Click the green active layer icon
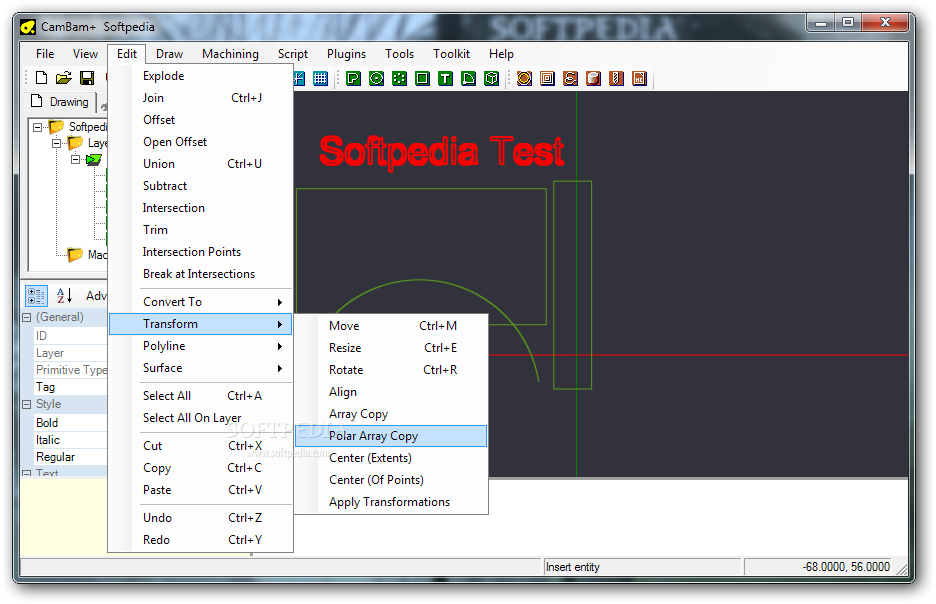This screenshot has height=604, width=936. [x=94, y=160]
